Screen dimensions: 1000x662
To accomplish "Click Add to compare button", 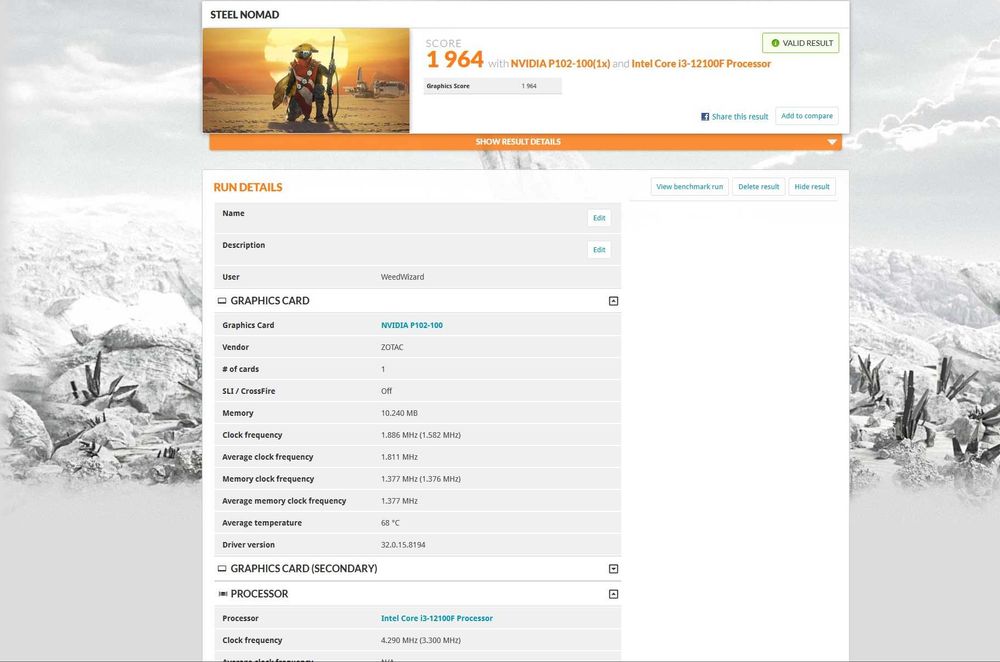I will coord(807,116).
